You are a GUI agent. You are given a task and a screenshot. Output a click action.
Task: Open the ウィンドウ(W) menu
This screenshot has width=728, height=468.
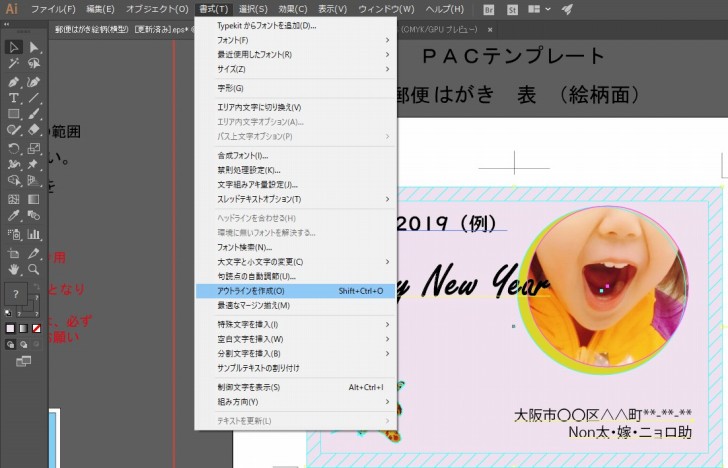(x=386, y=9)
